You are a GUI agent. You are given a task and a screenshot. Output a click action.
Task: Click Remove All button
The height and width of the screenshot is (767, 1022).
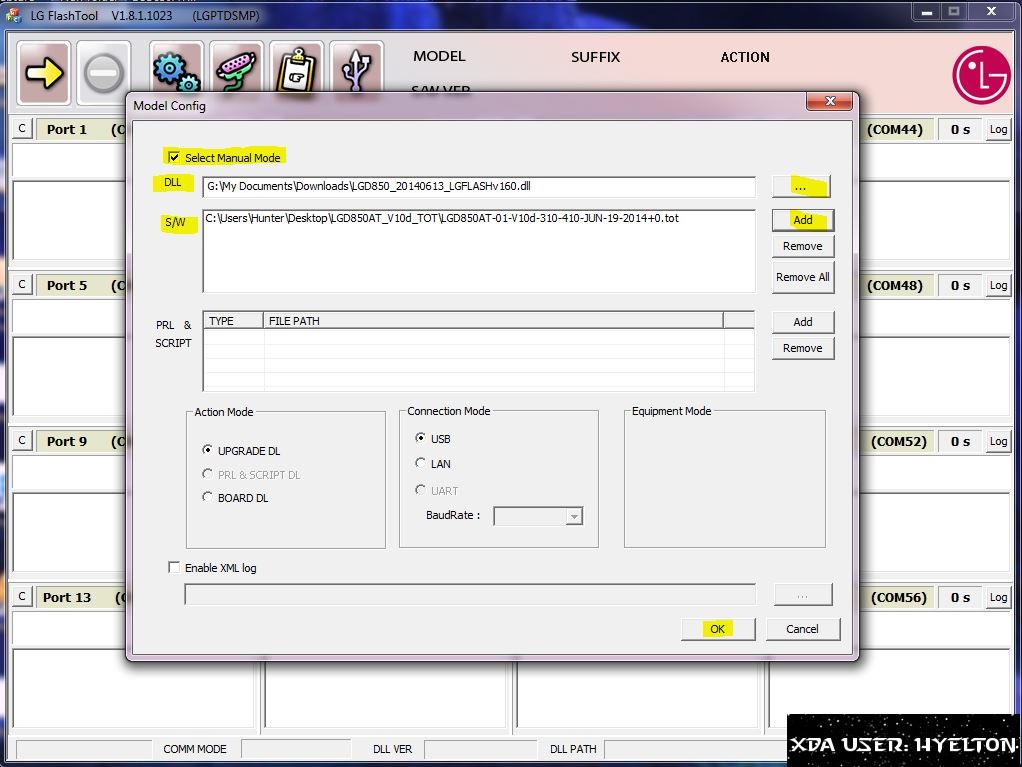pyautogui.click(x=802, y=277)
